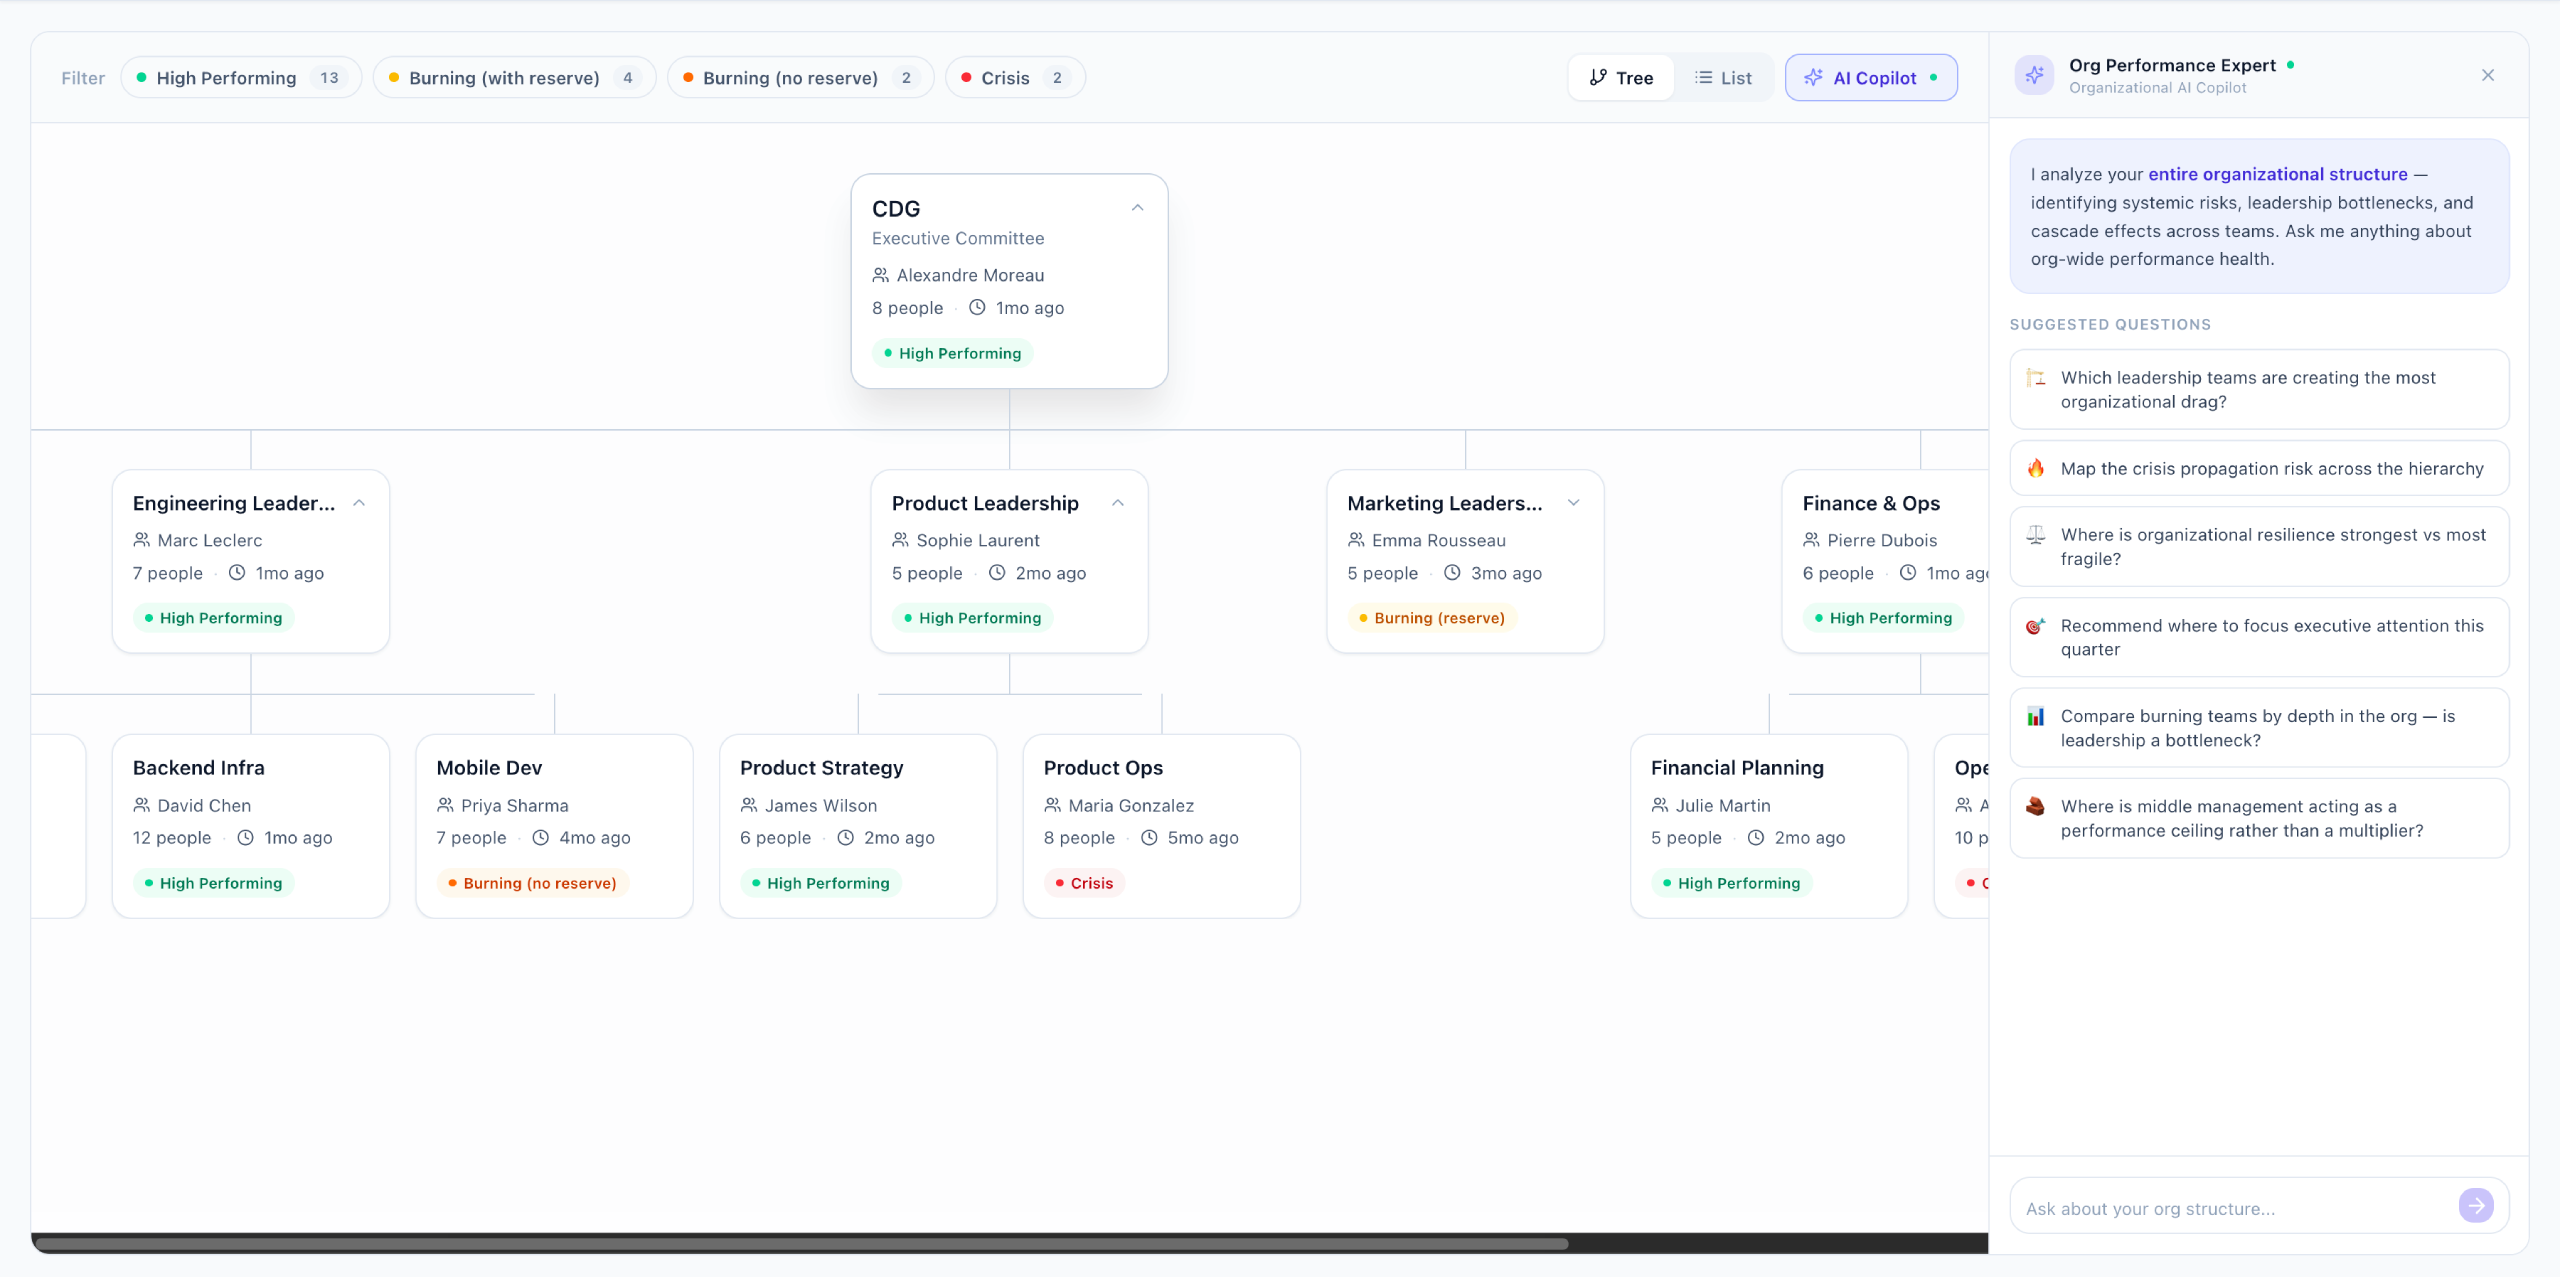The height and width of the screenshot is (1277, 2560).
Task: Click the High Performing badge on Product Strategy
Action: click(x=820, y=883)
